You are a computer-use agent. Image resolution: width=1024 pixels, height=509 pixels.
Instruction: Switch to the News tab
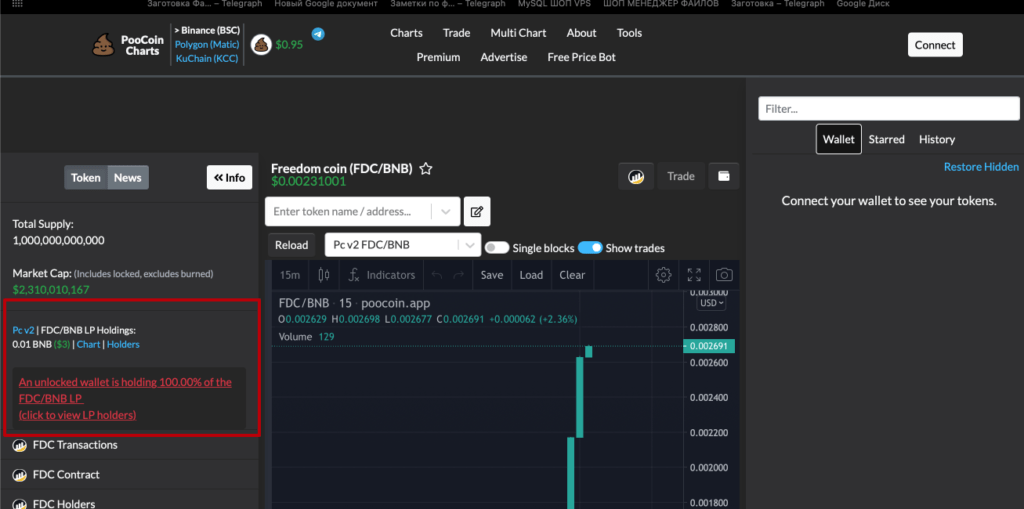(128, 178)
